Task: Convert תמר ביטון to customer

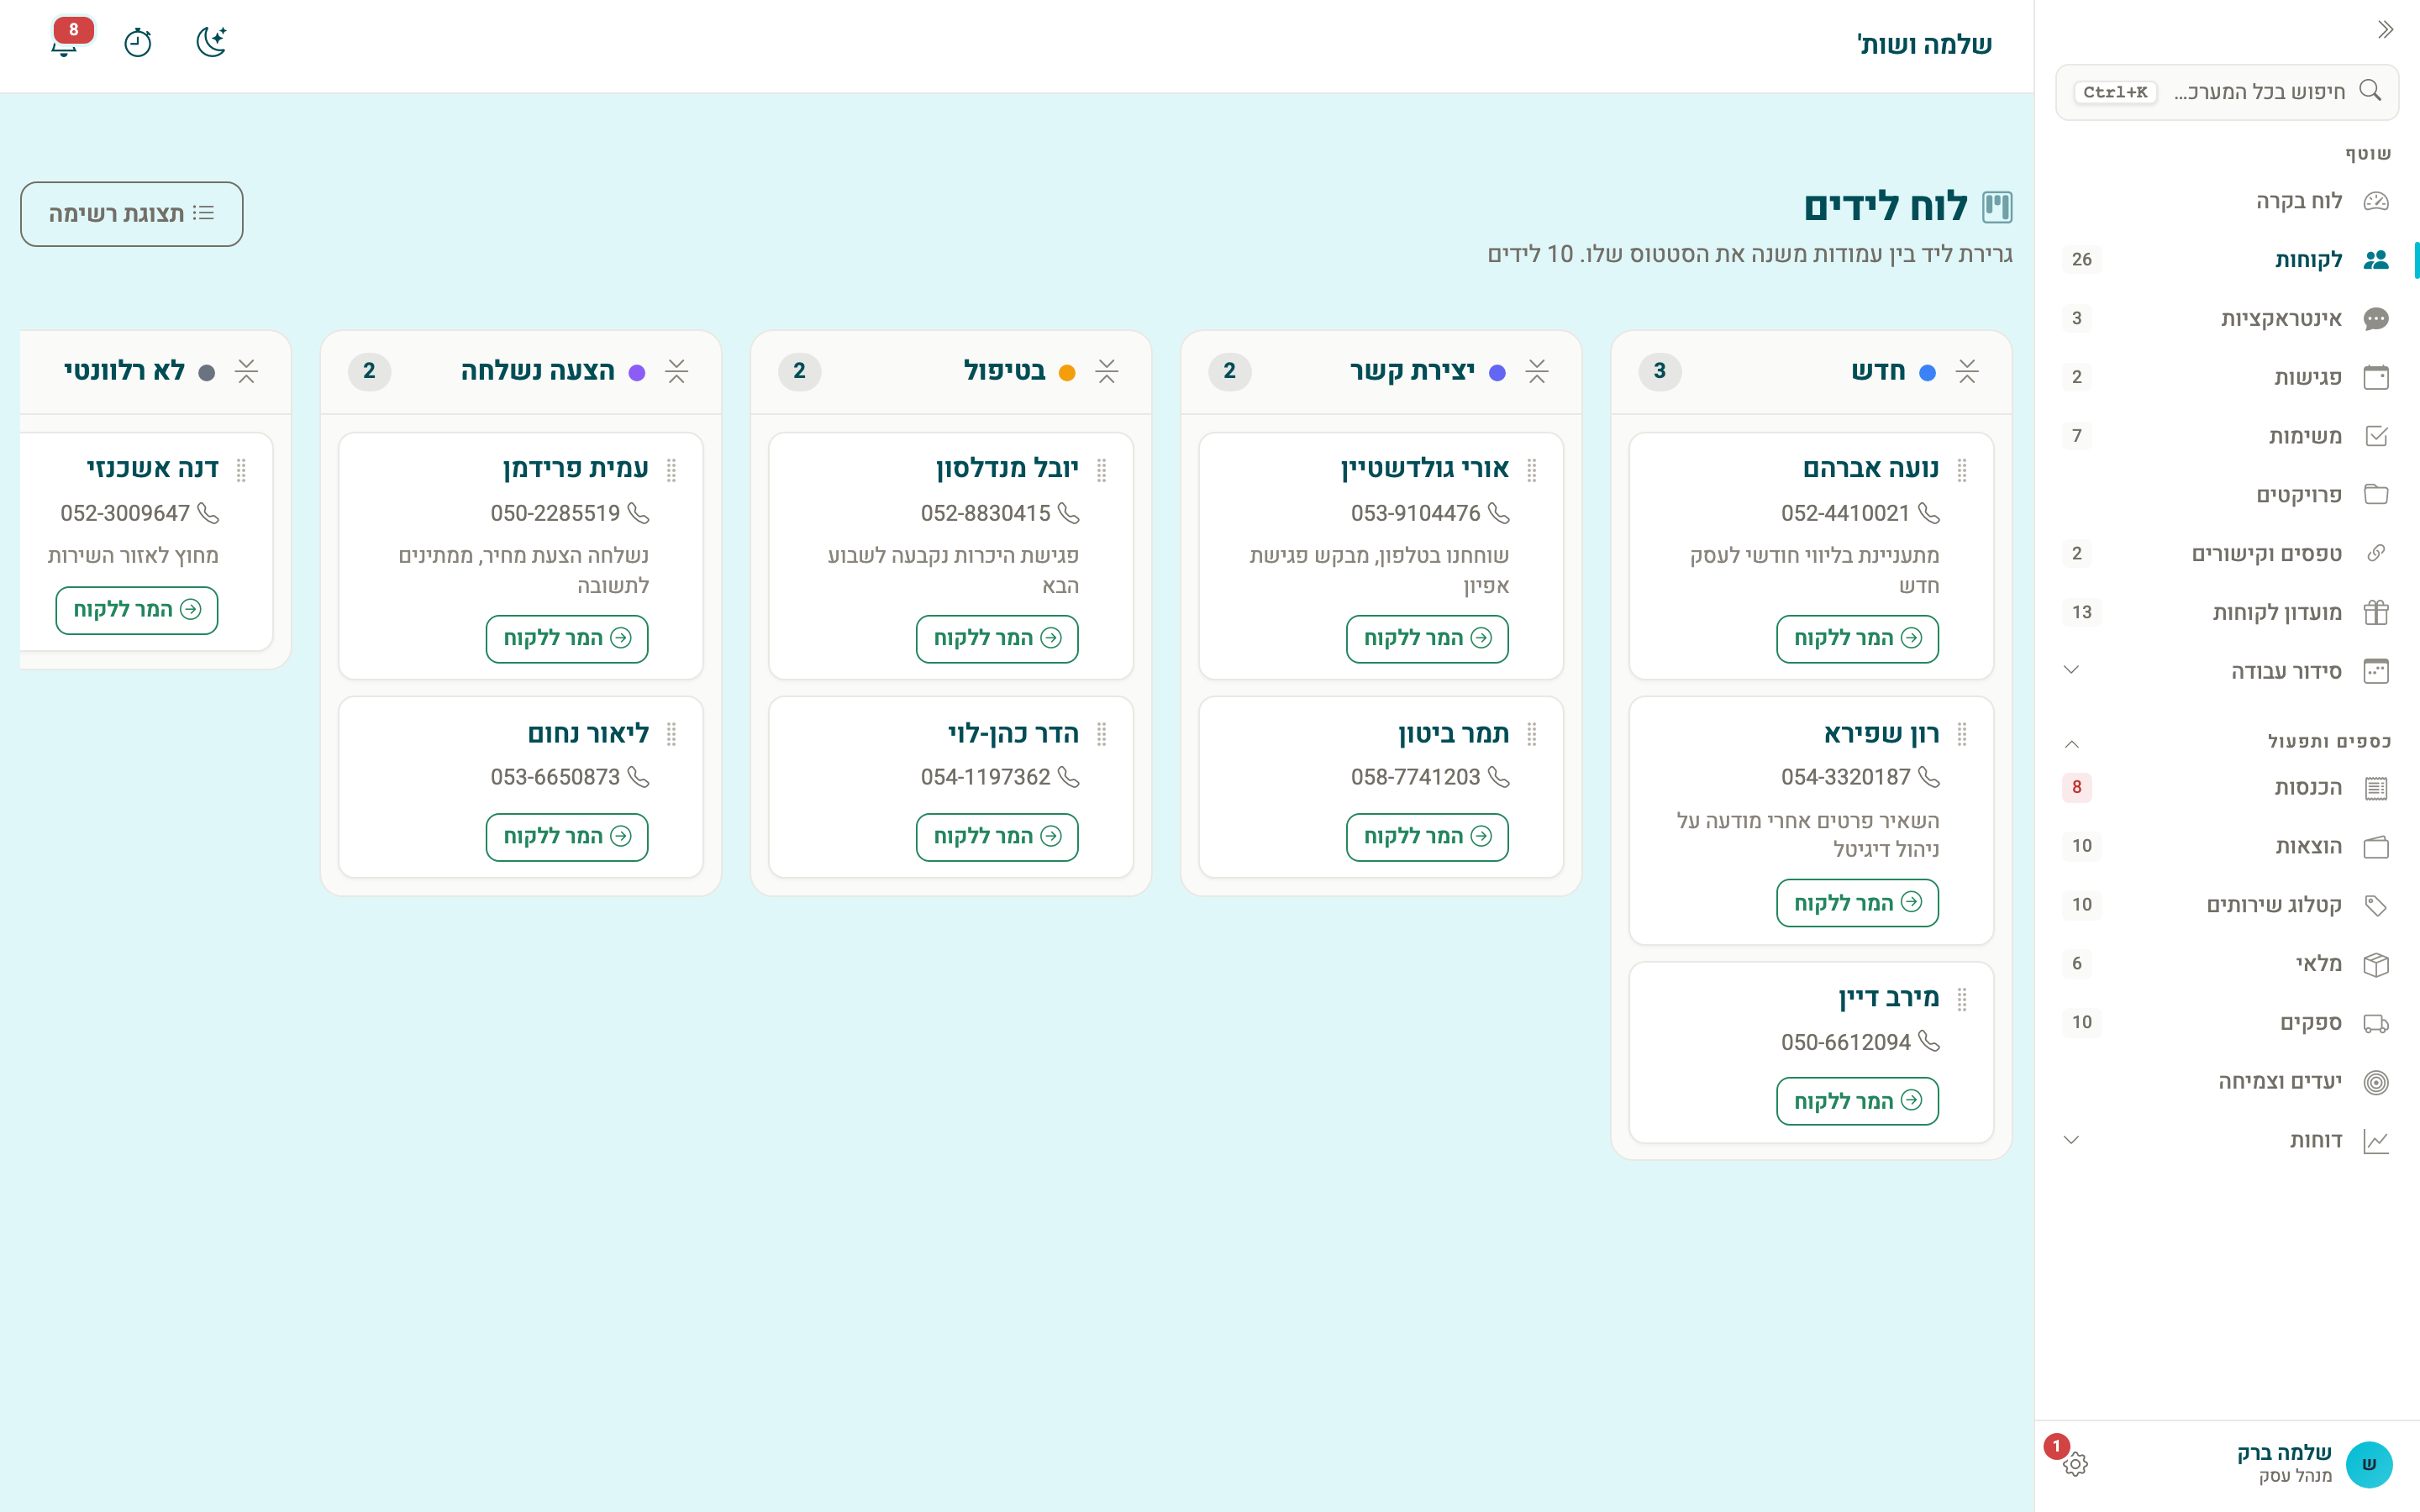Action: 1427,837
